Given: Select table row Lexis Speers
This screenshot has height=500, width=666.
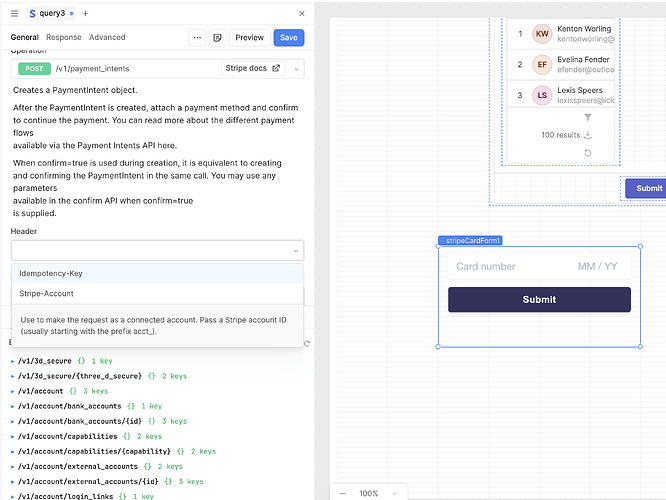Looking at the screenshot, I should click(561, 95).
